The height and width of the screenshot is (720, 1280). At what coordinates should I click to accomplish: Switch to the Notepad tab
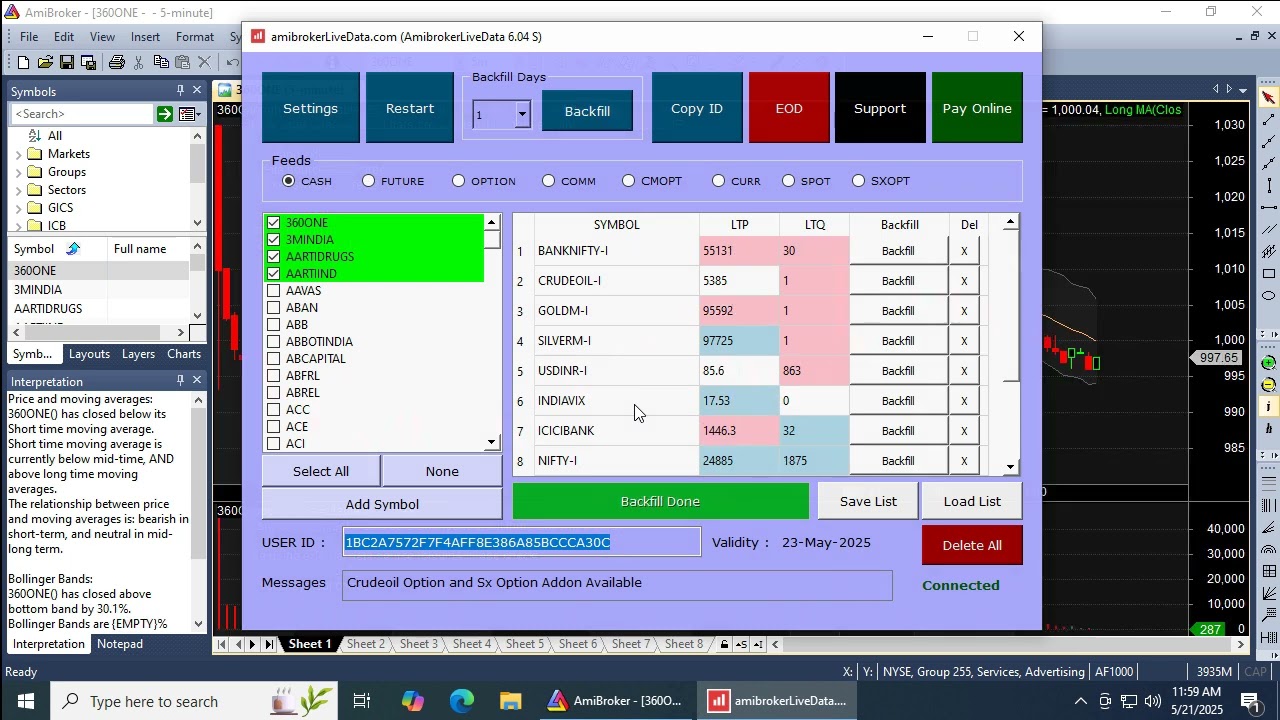coord(120,644)
